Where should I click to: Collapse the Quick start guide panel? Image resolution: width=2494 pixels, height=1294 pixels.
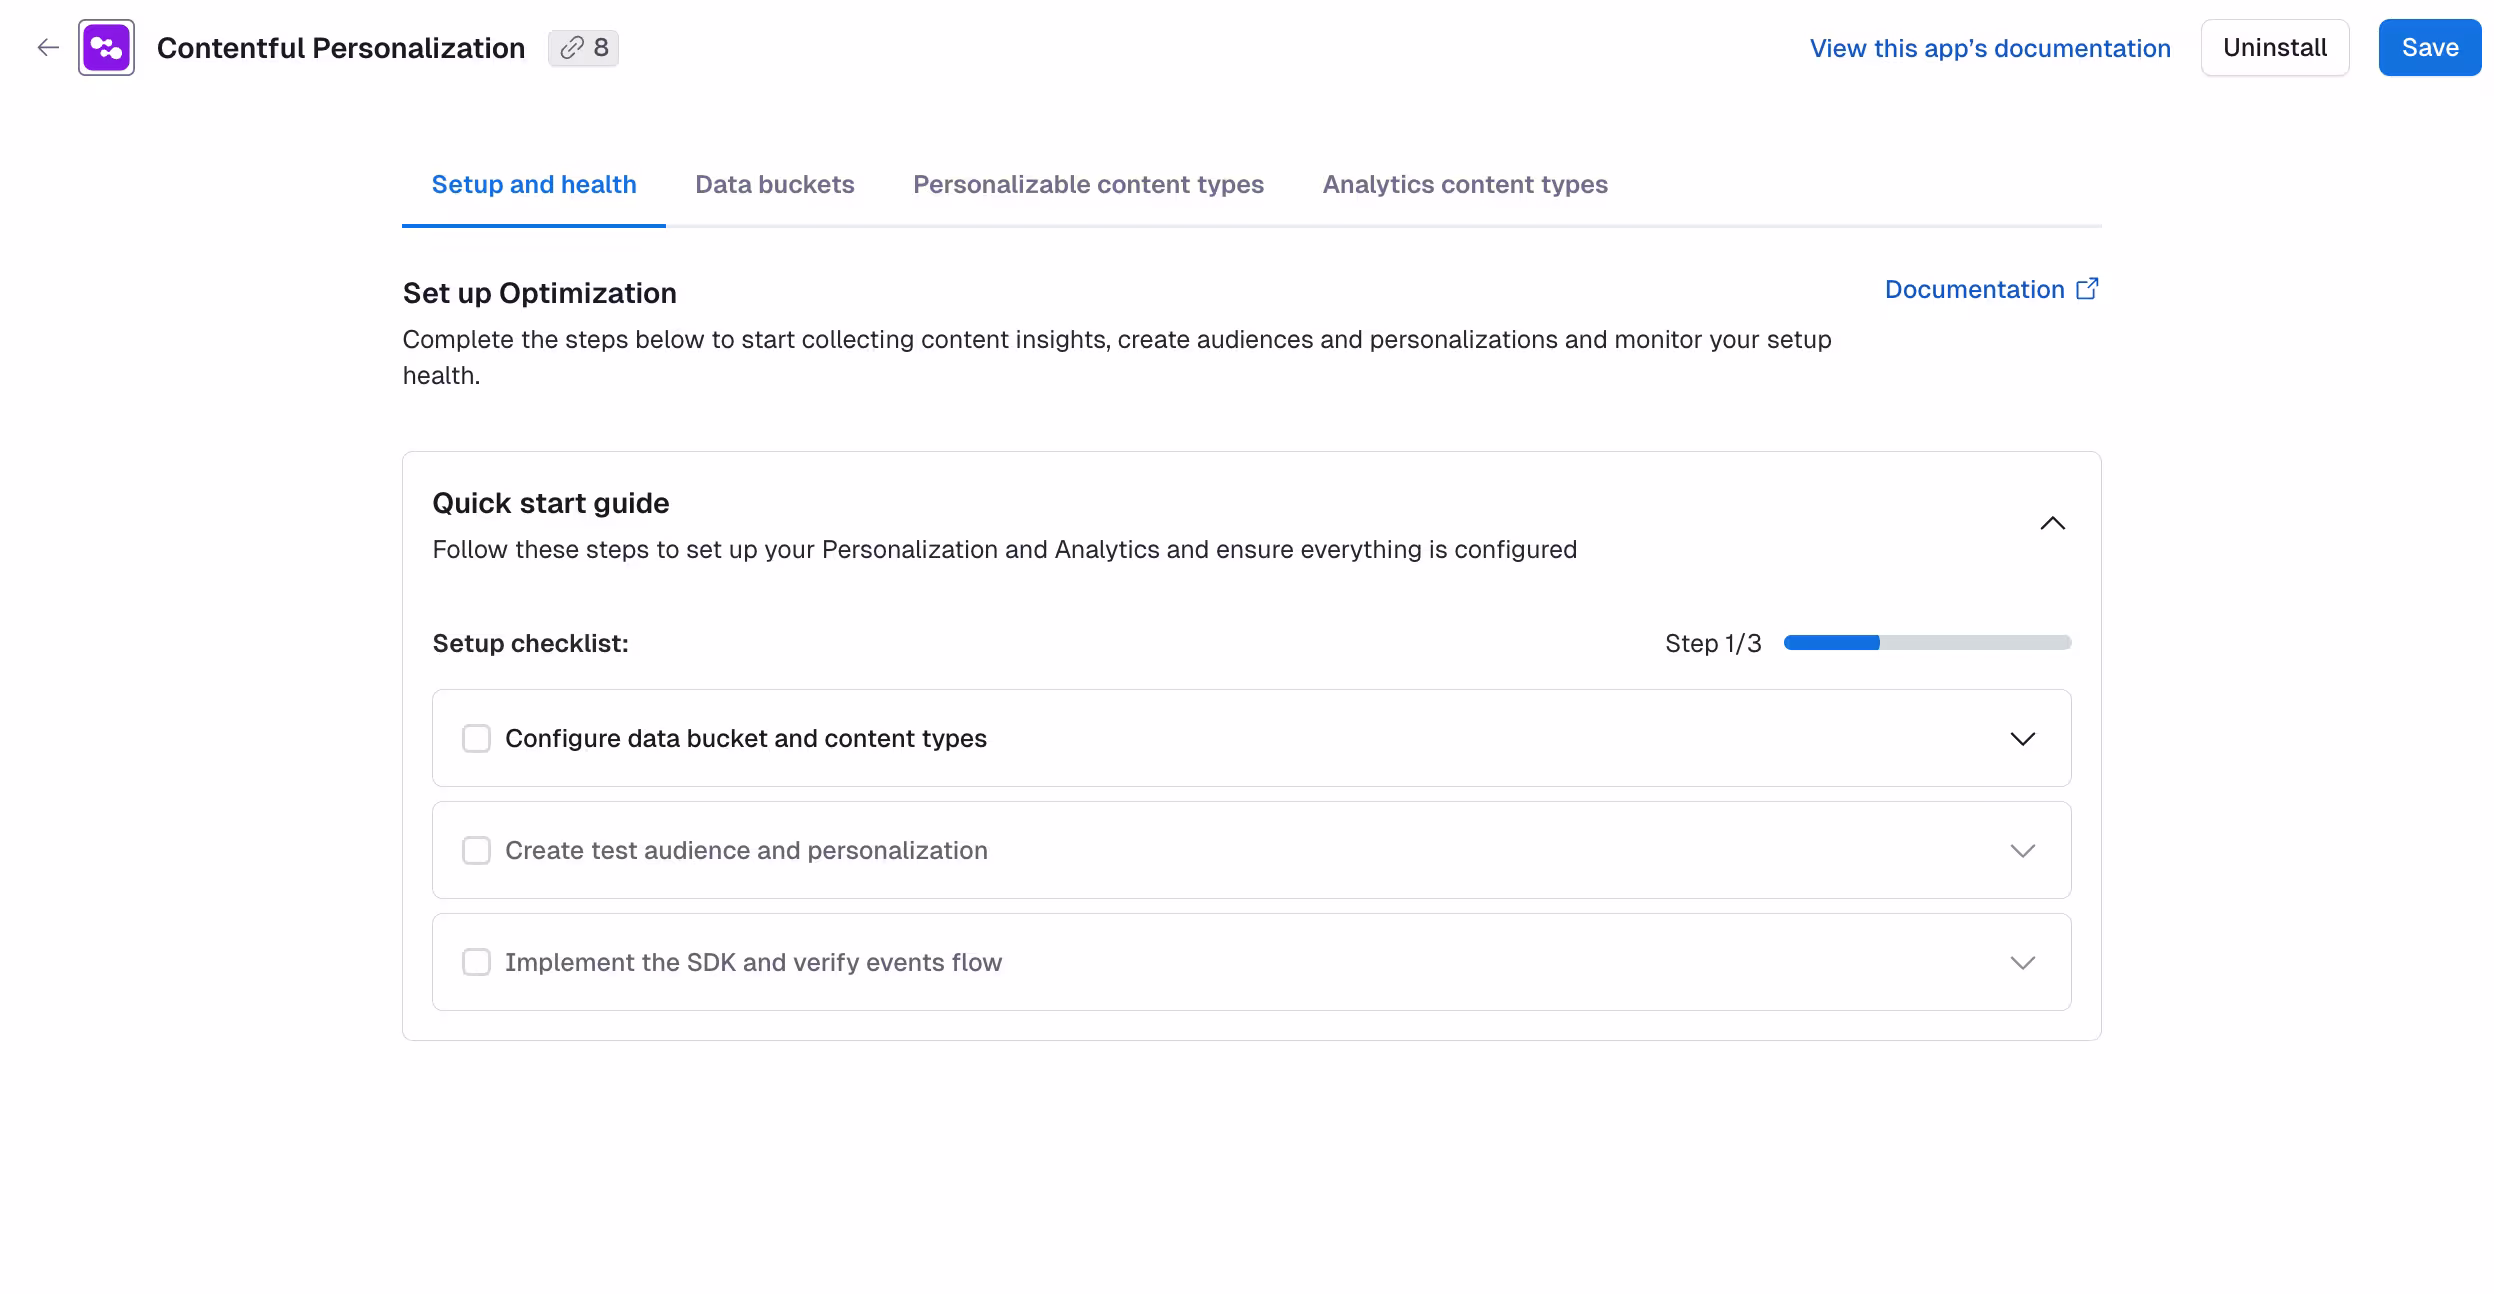[2052, 524]
